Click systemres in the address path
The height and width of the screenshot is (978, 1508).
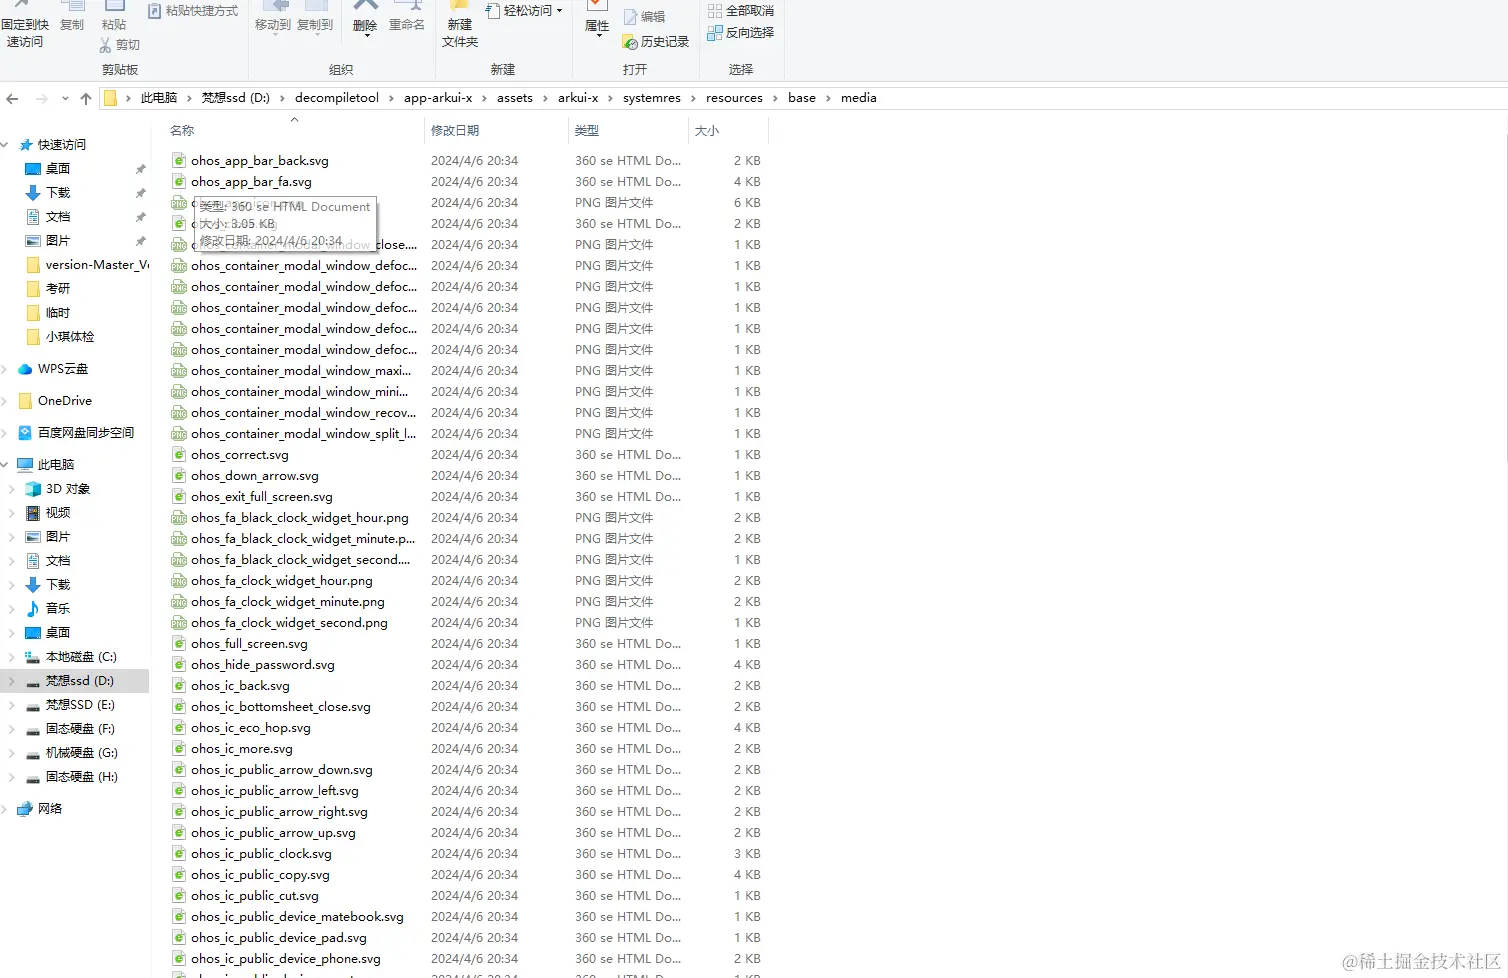pos(652,98)
